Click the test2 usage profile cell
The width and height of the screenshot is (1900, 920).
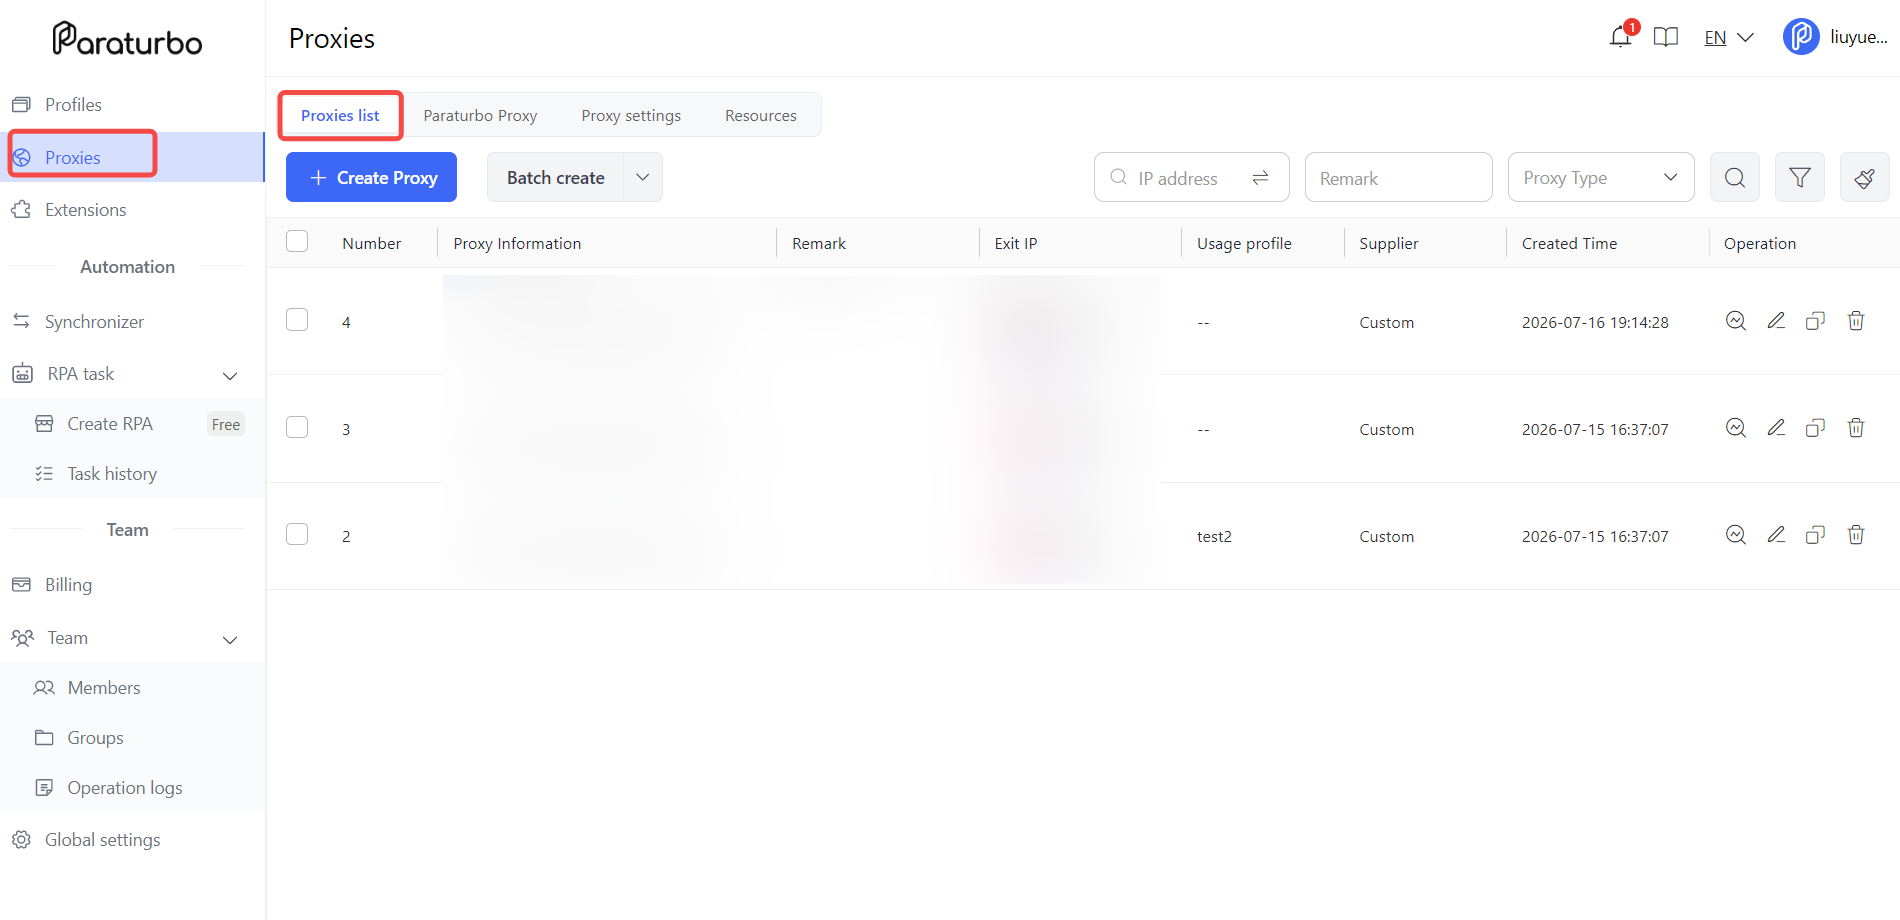[1214, 536]
